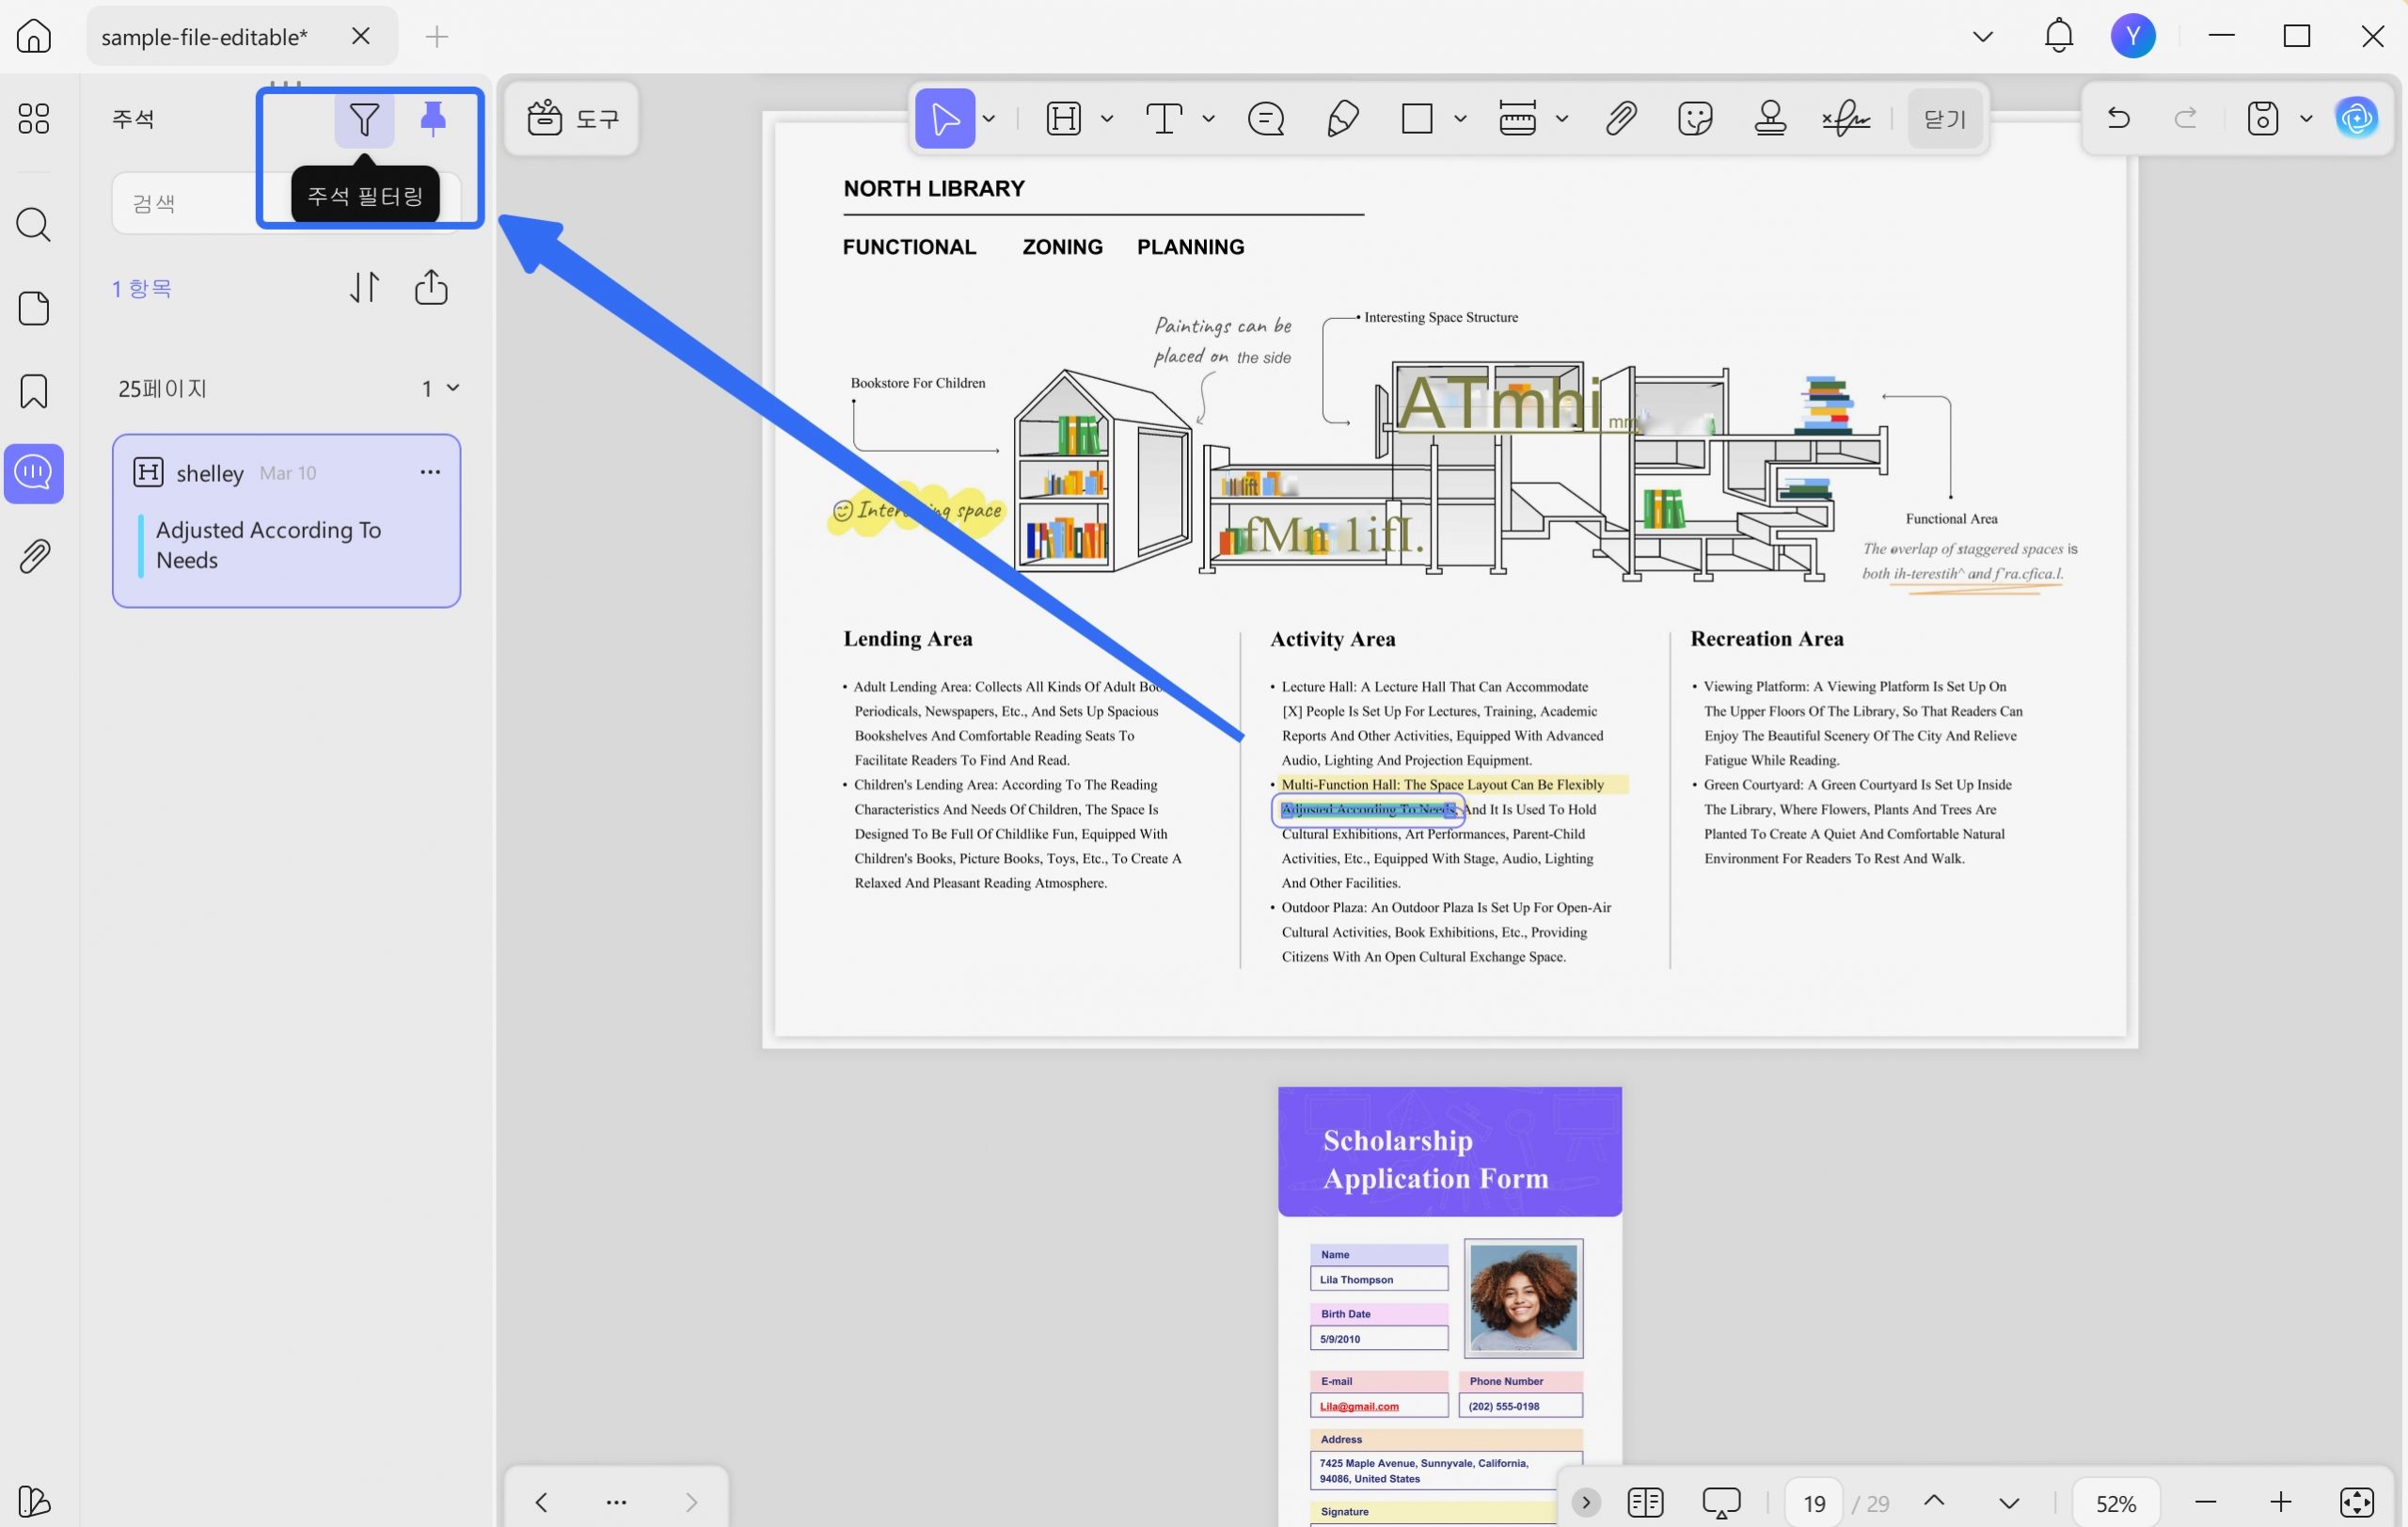Image resolution: width=2408 pixels, height=1527 pixels.
Task: Click the 1 항목 item count label
Action: [141, 289]
